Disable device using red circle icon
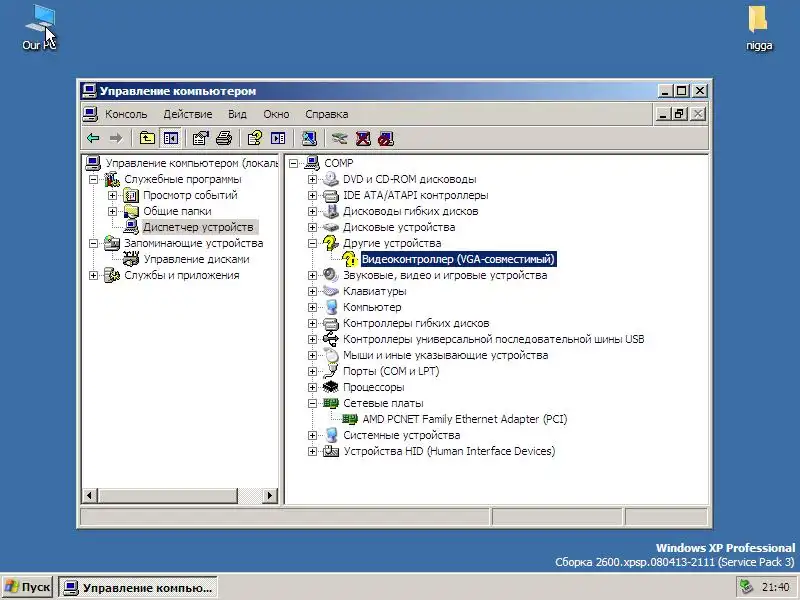 point(386,138)
